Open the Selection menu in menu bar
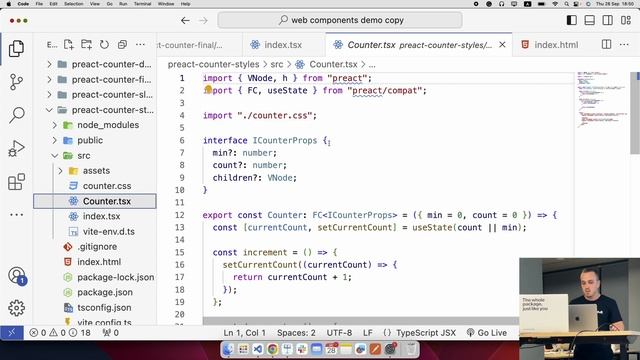This screenshot has width=640, height=360. tap(73, 4)
